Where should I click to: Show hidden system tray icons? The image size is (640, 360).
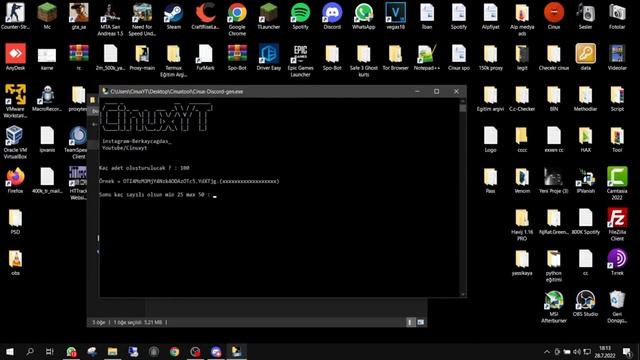pyautogui.click(x=547, y=351)
